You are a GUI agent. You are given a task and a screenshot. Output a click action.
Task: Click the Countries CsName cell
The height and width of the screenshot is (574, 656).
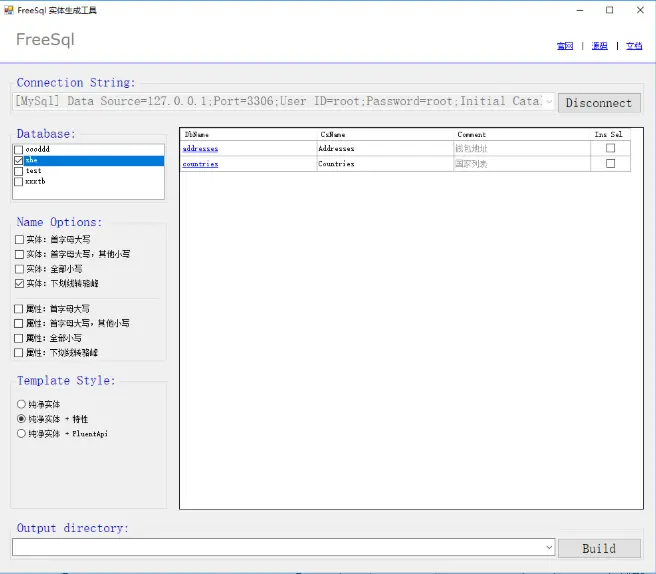[385, 164]
